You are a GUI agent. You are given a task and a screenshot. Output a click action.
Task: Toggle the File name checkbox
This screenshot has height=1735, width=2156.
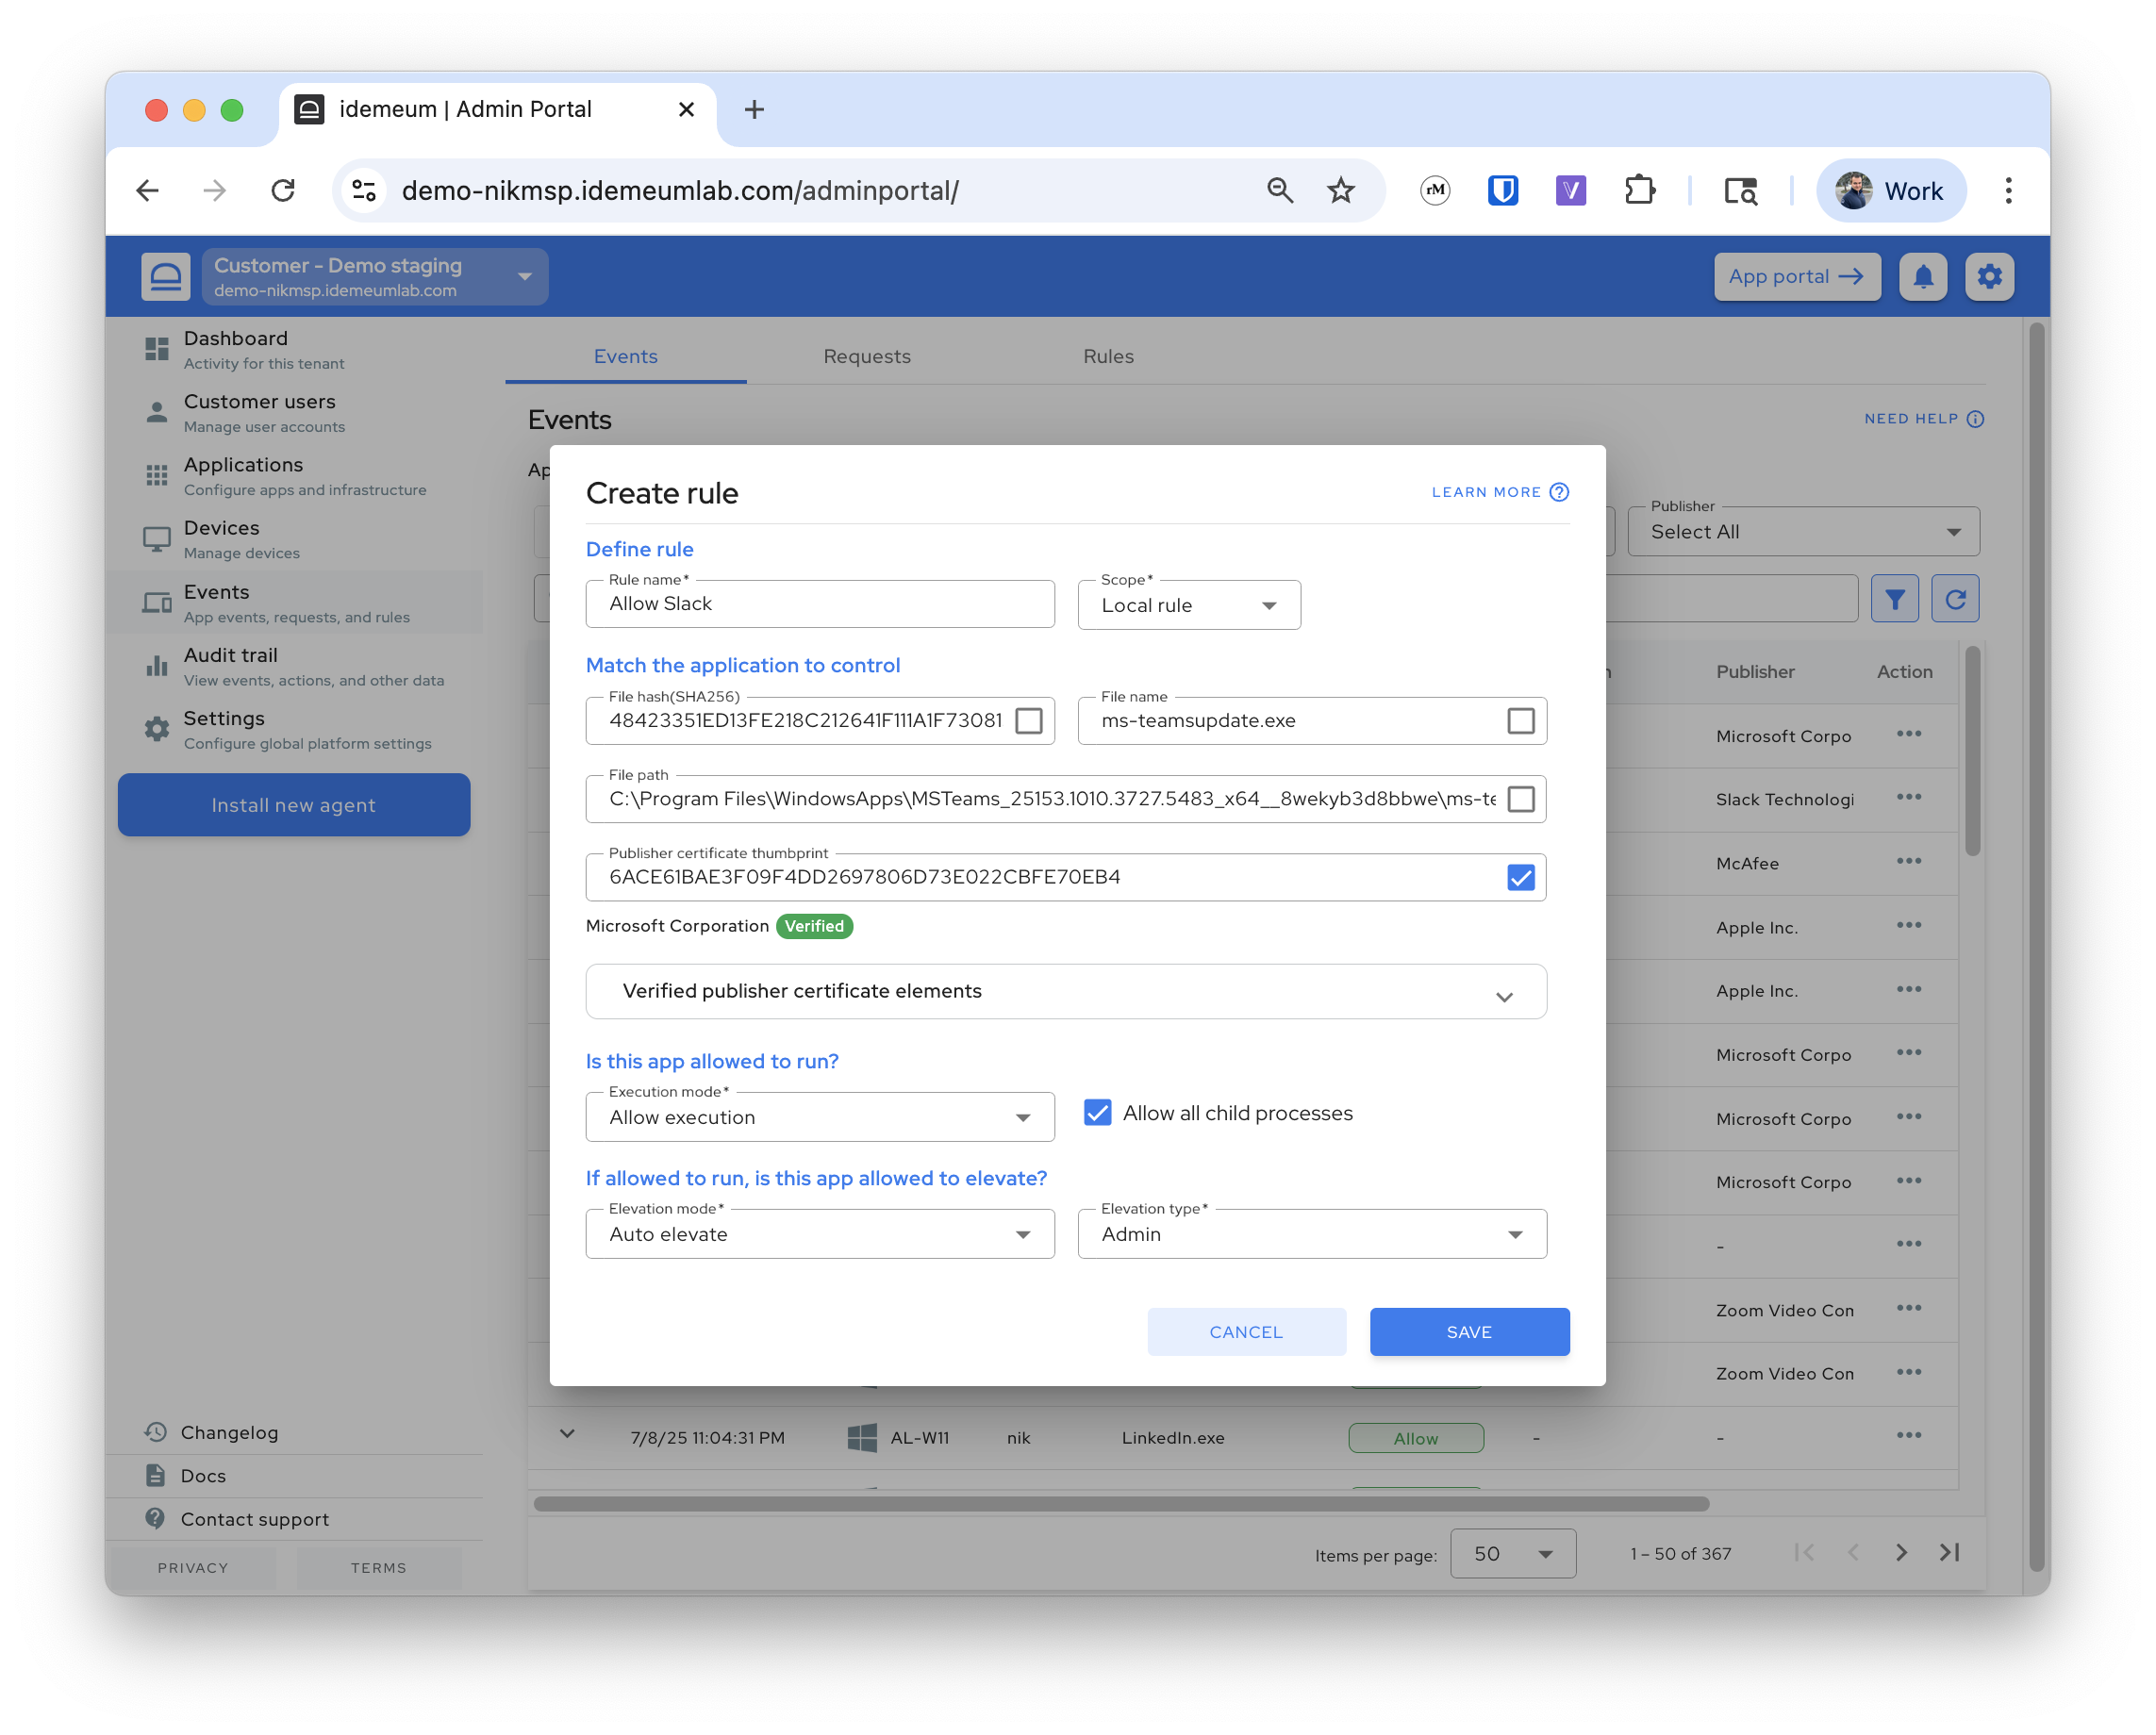pyautogui.click(x=1521, y=721)
